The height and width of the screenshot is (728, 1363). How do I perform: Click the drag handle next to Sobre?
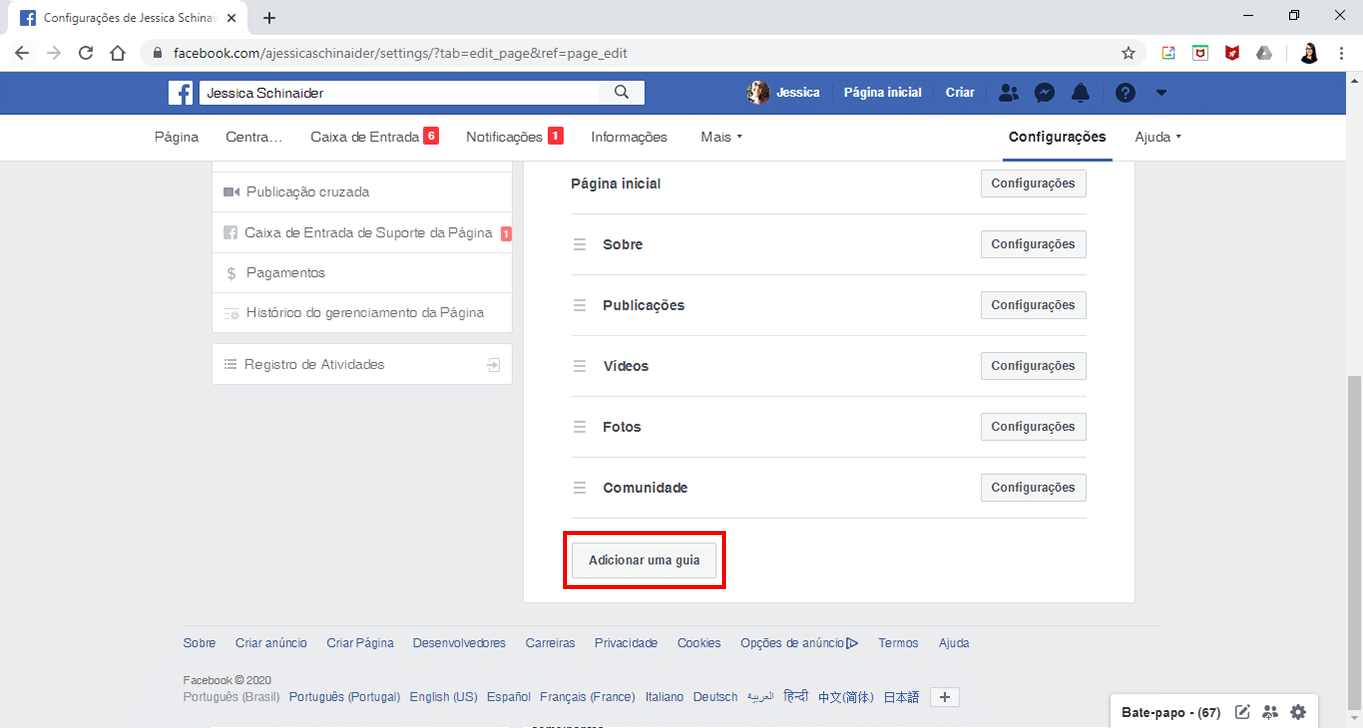click(x=580, y=244)
